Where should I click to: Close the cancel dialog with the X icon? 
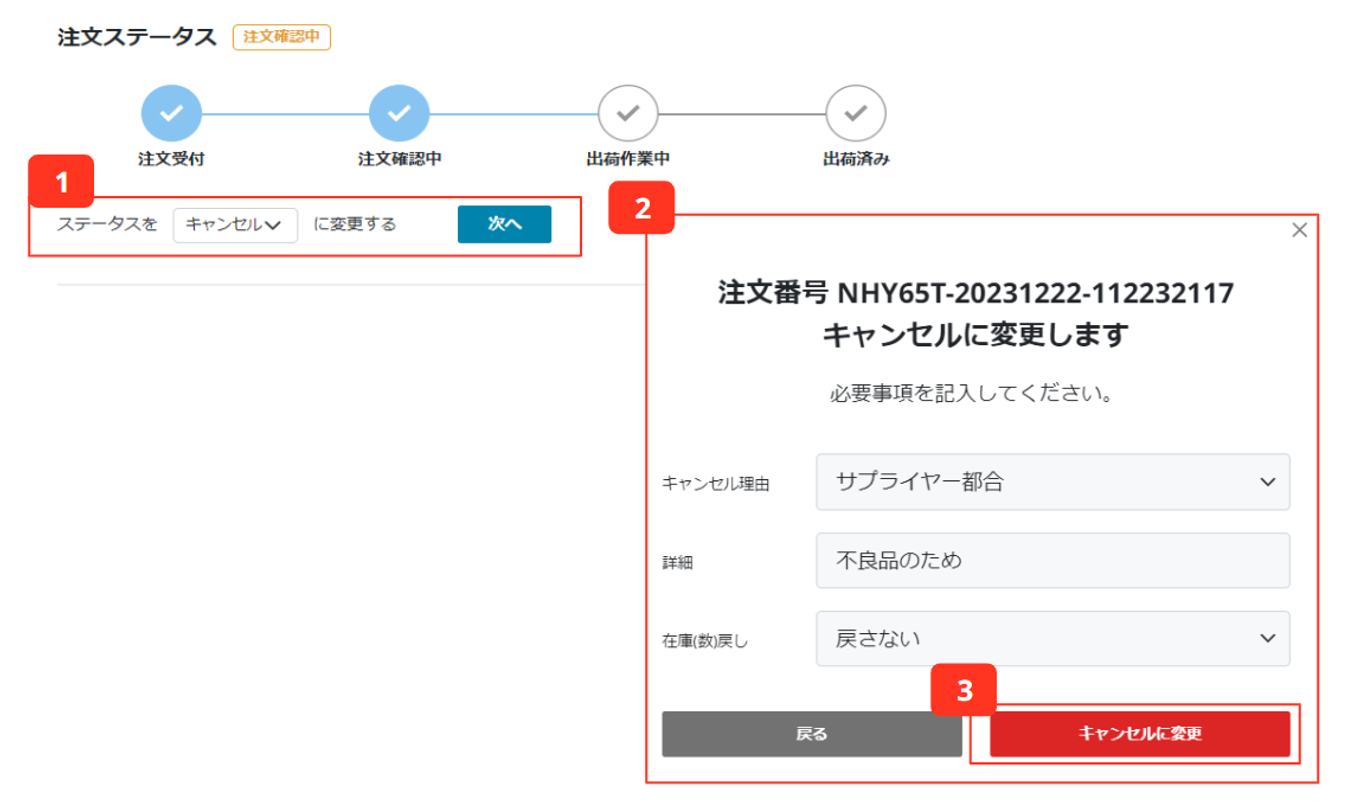click(1299, 230)
